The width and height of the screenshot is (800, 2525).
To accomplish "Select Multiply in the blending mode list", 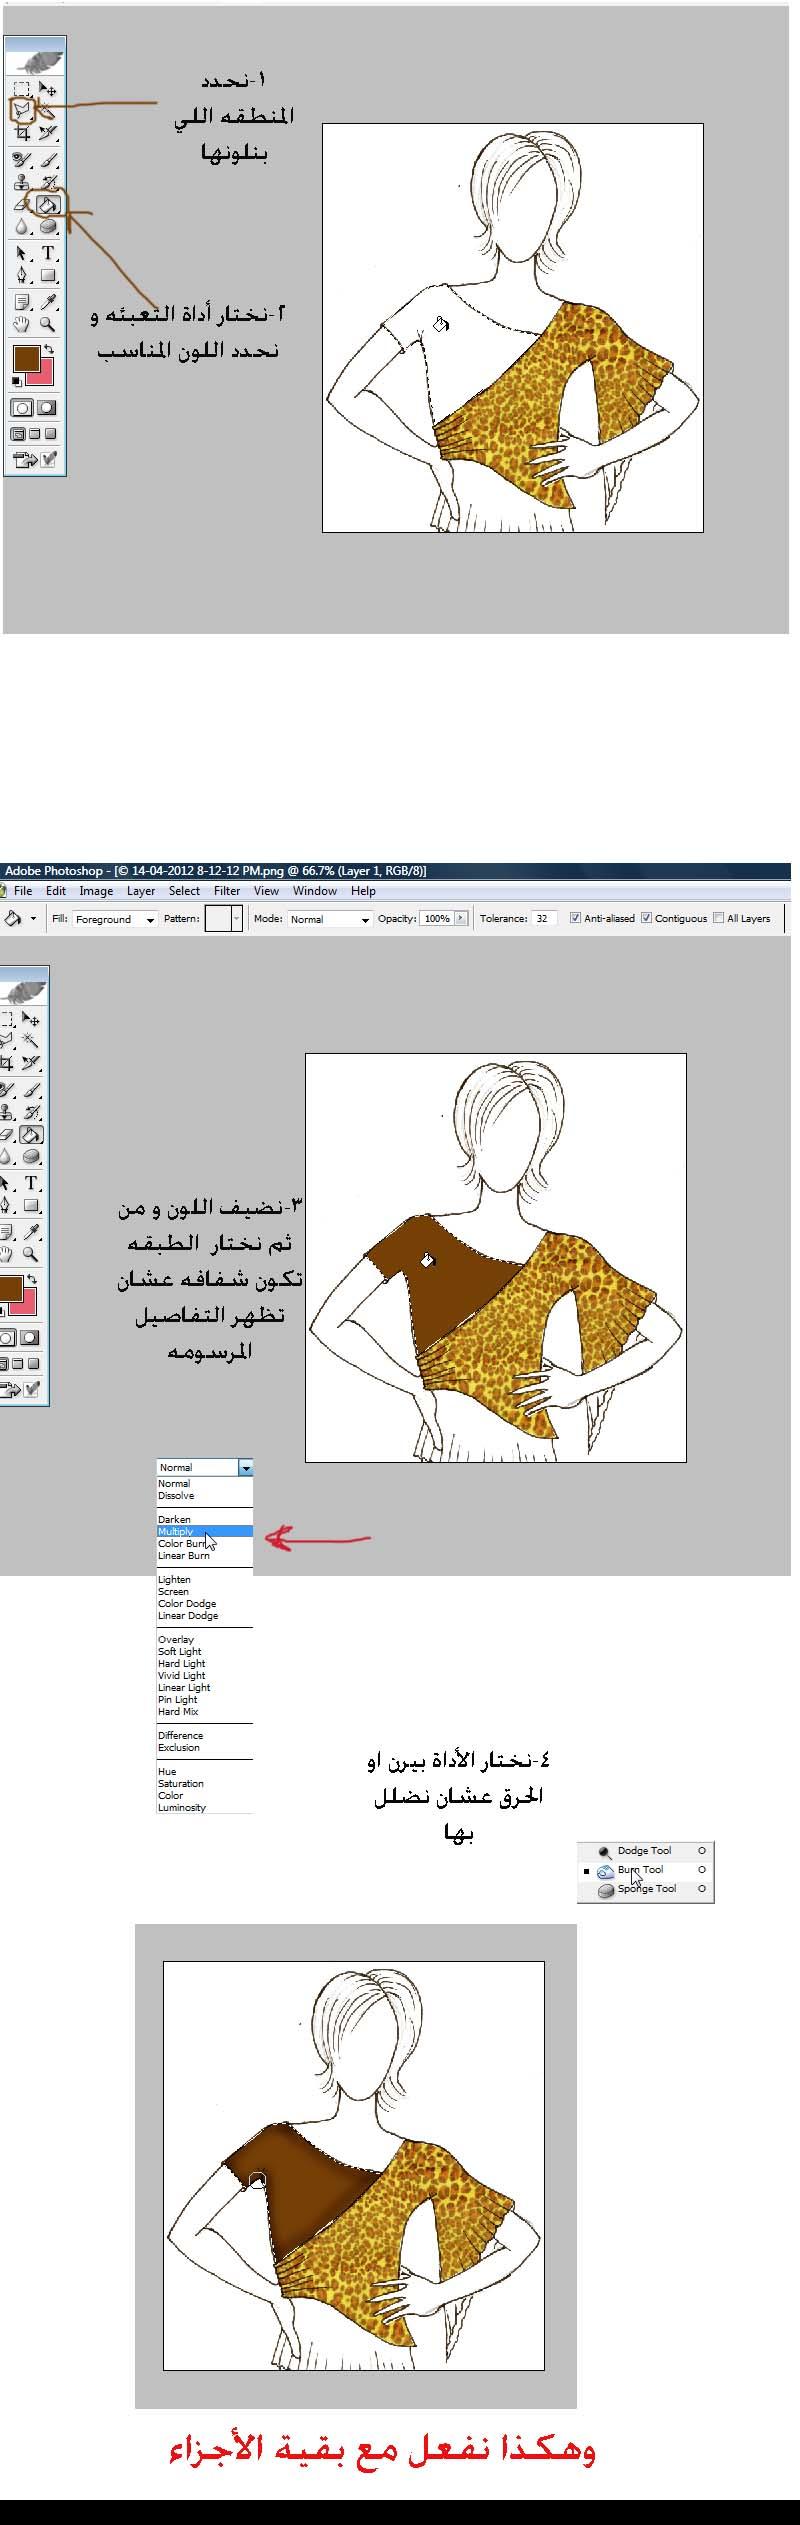I will coord(176,1532).
